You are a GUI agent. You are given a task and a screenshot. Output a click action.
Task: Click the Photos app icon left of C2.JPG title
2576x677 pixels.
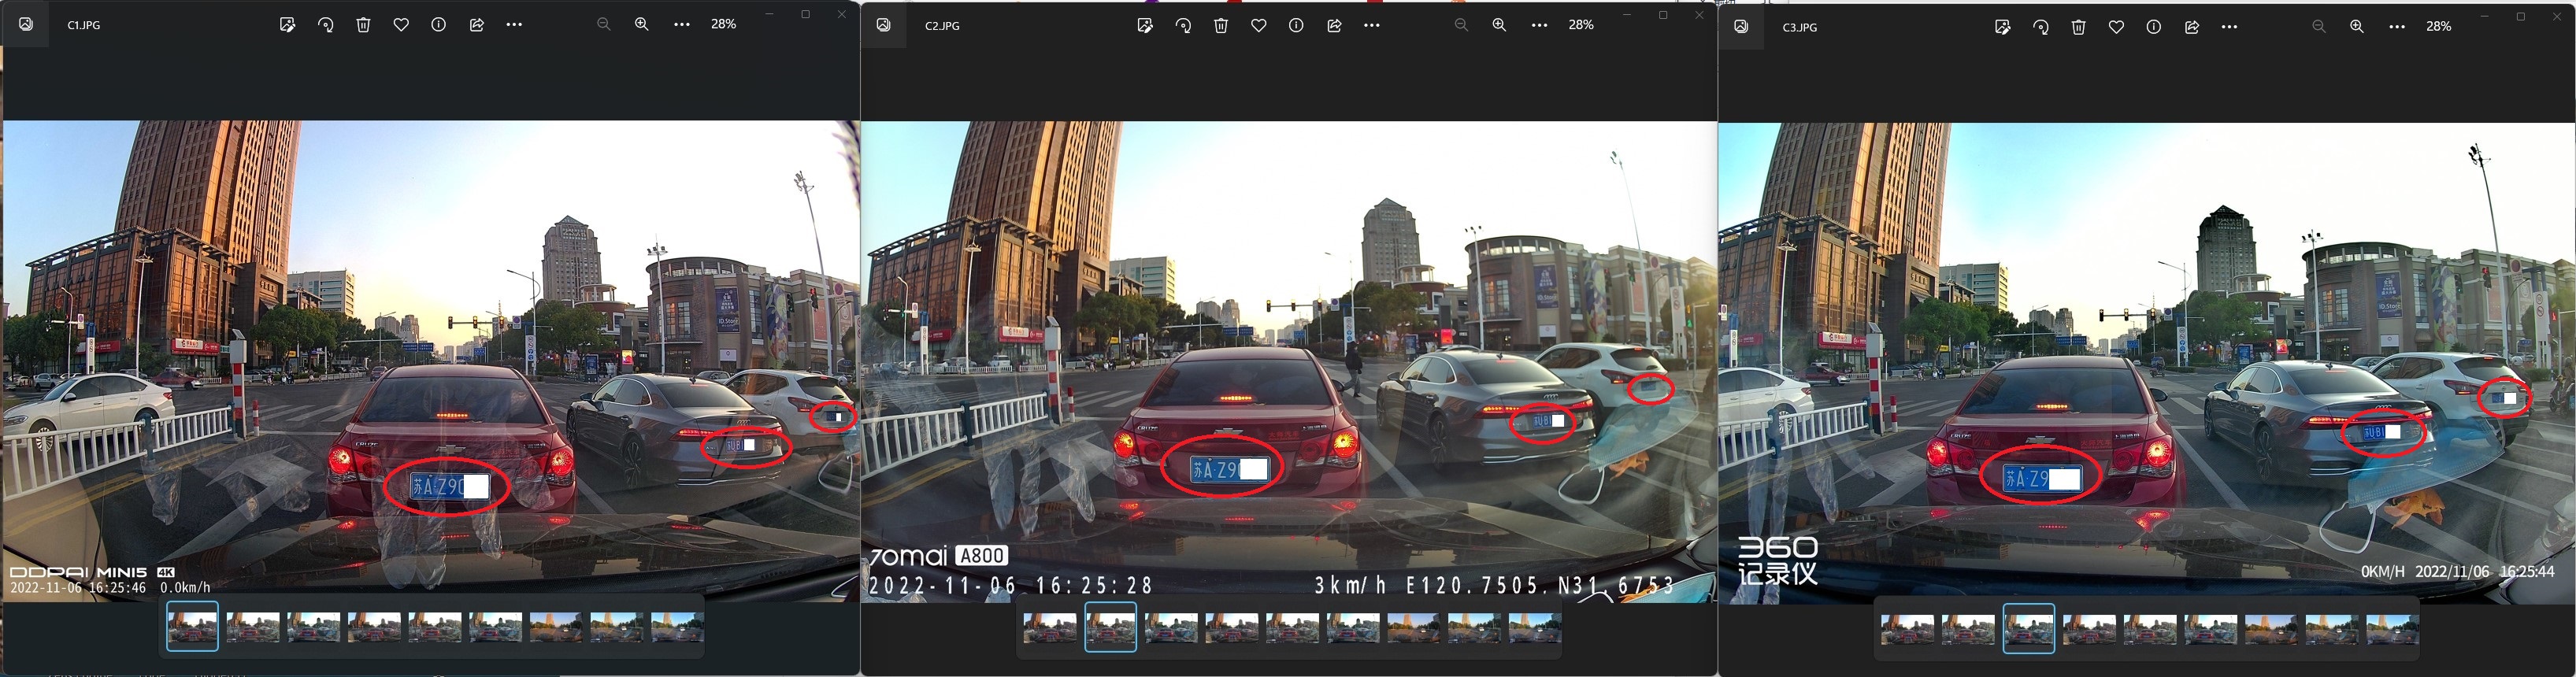pyautogui.click(x=884, y=25)
